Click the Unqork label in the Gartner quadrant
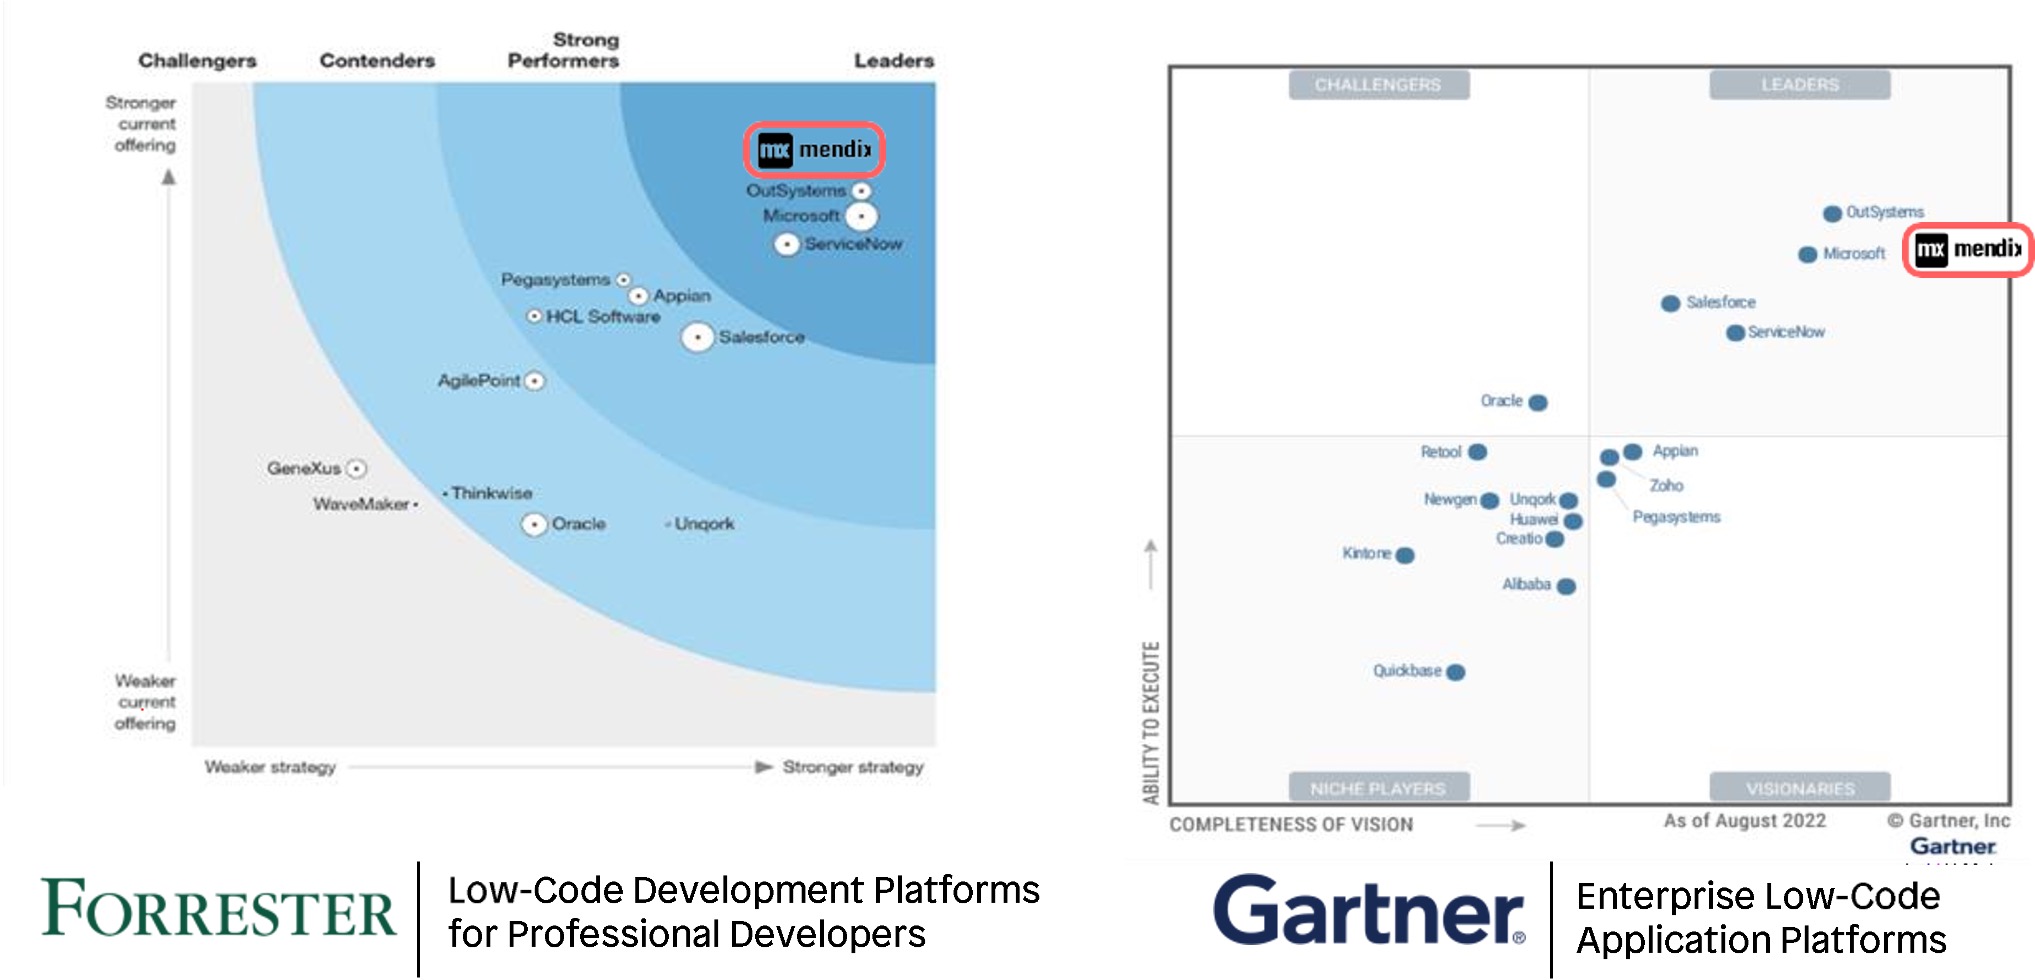Viewport: 2035px width, 980px height. click(x=1532, y=499)
